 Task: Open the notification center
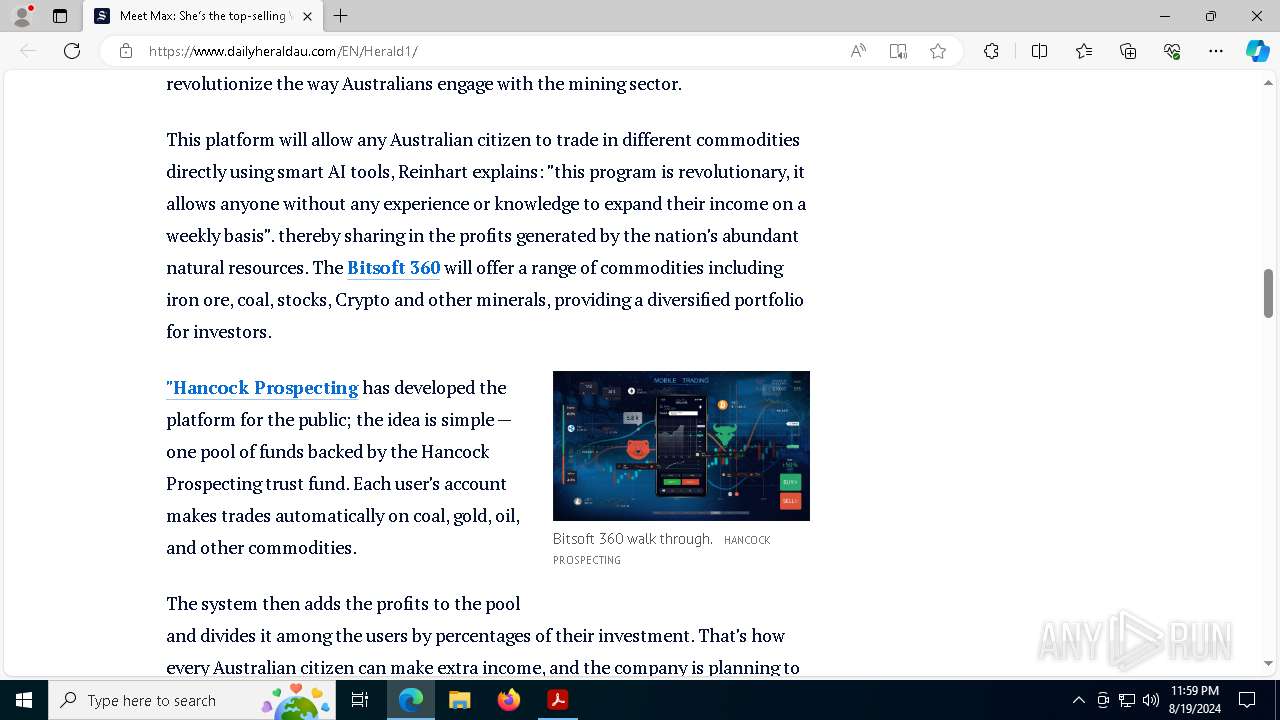coord(1247,700)
